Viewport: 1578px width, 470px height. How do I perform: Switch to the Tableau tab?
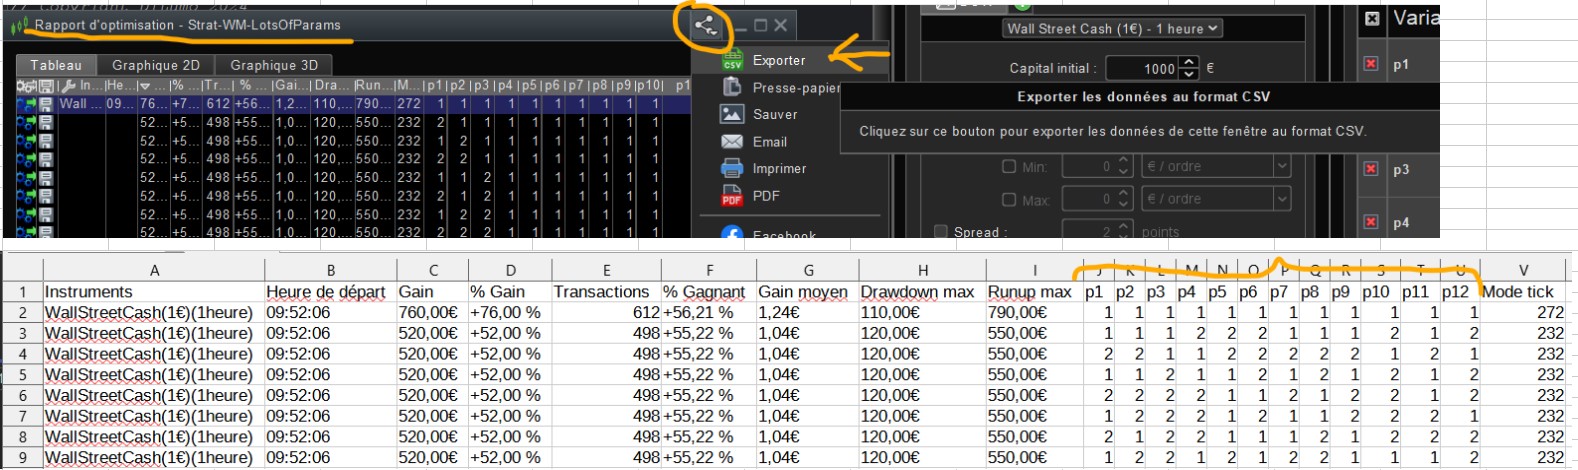point(56,65)
